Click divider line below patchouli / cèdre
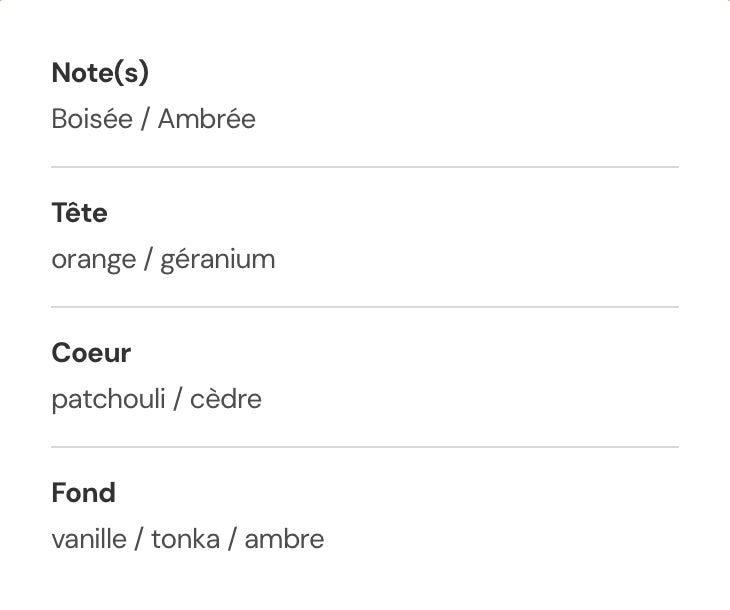The width and height of the screenshot is (730, 610). point(365,447)
